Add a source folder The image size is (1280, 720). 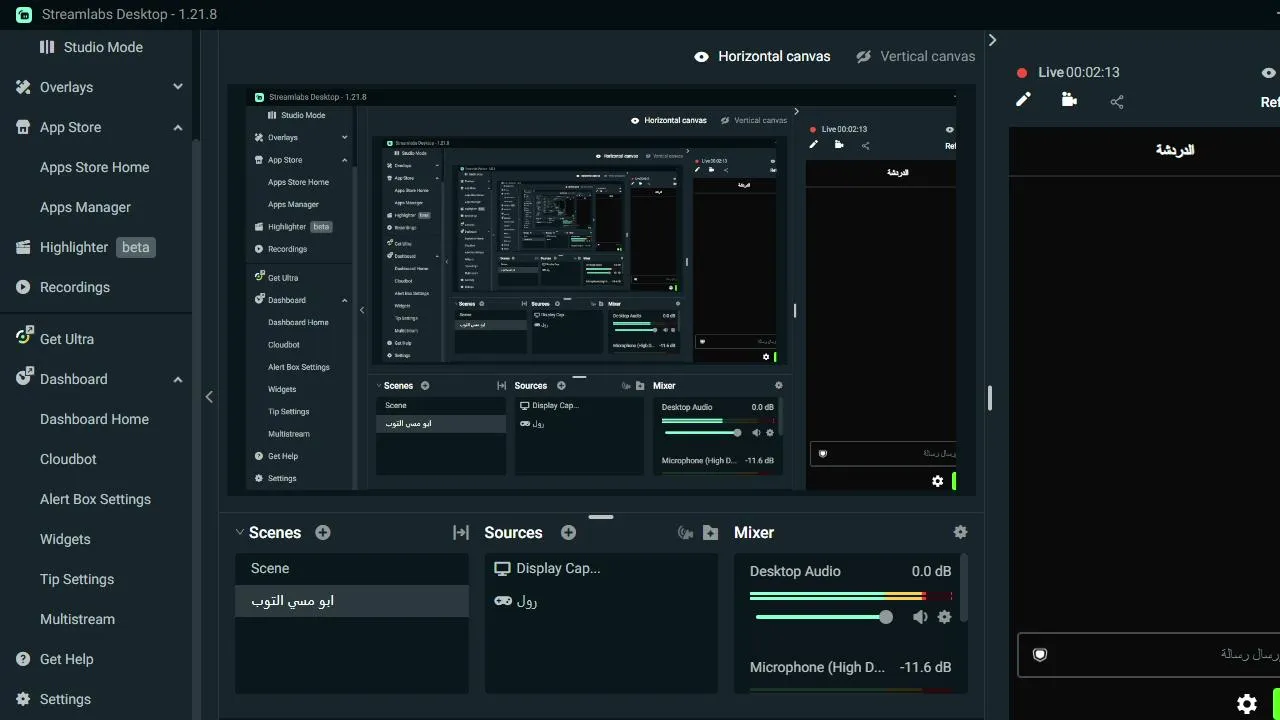click(x=710, y=533)
